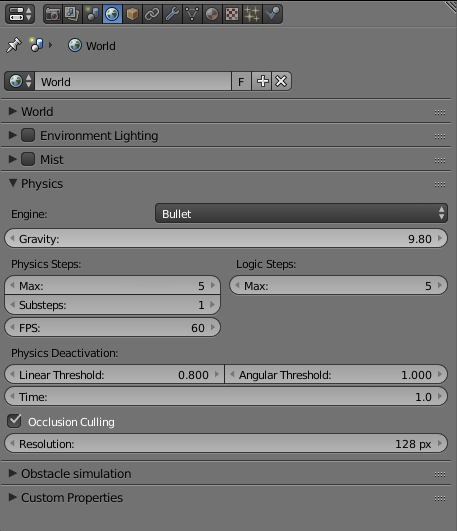Click the F fake user button
Viewport: 457px width, 531px height.
coord(241,81)
